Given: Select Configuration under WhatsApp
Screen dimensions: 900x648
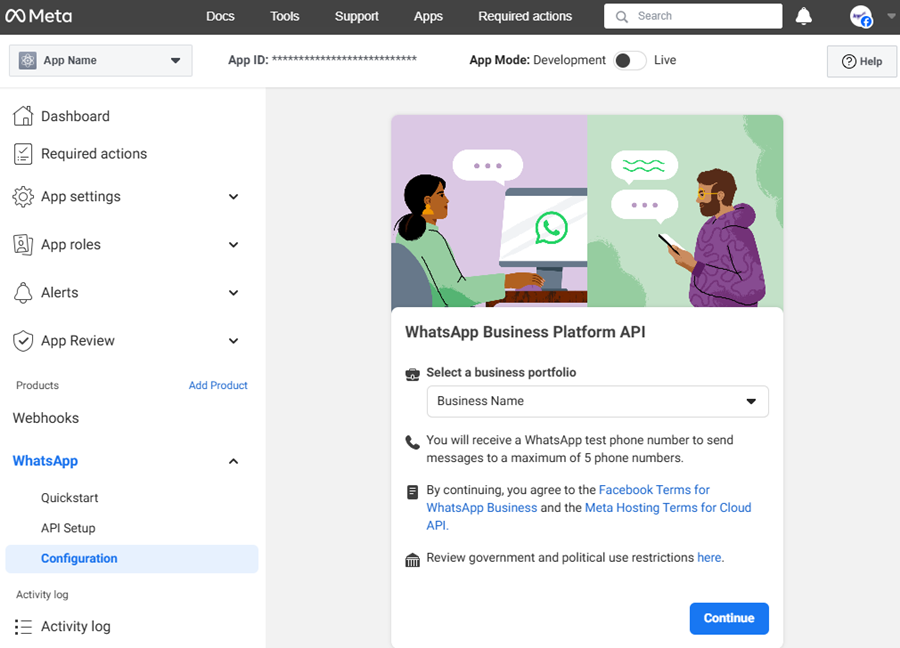Looking at the screenshot, I should coord(132,558).
